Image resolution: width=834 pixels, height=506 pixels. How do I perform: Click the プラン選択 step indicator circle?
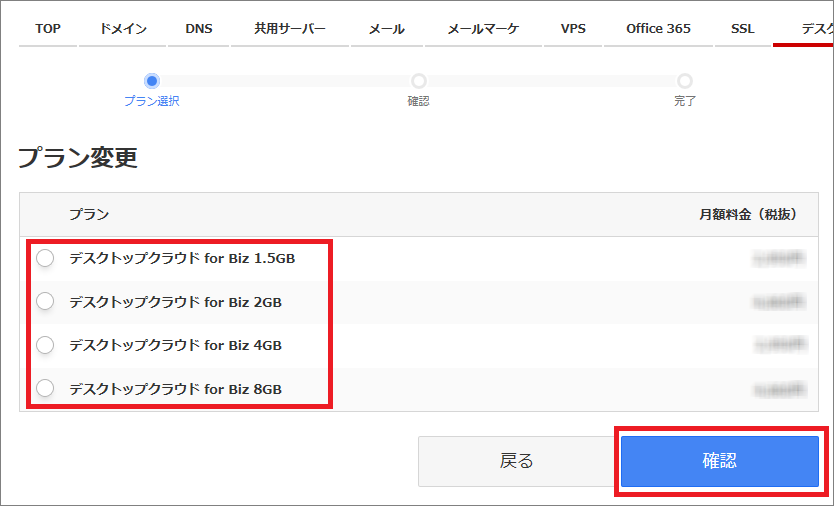pyautogui.click(x=152, y=81)
